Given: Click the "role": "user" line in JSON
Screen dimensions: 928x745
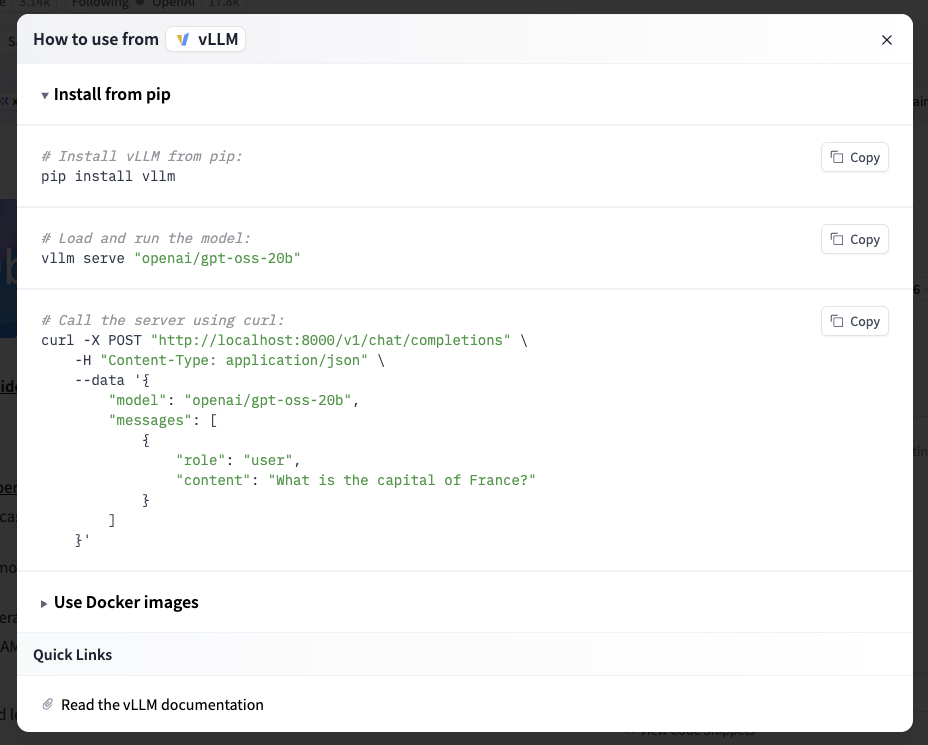Looking at the screenshot, I should (237, 460).
